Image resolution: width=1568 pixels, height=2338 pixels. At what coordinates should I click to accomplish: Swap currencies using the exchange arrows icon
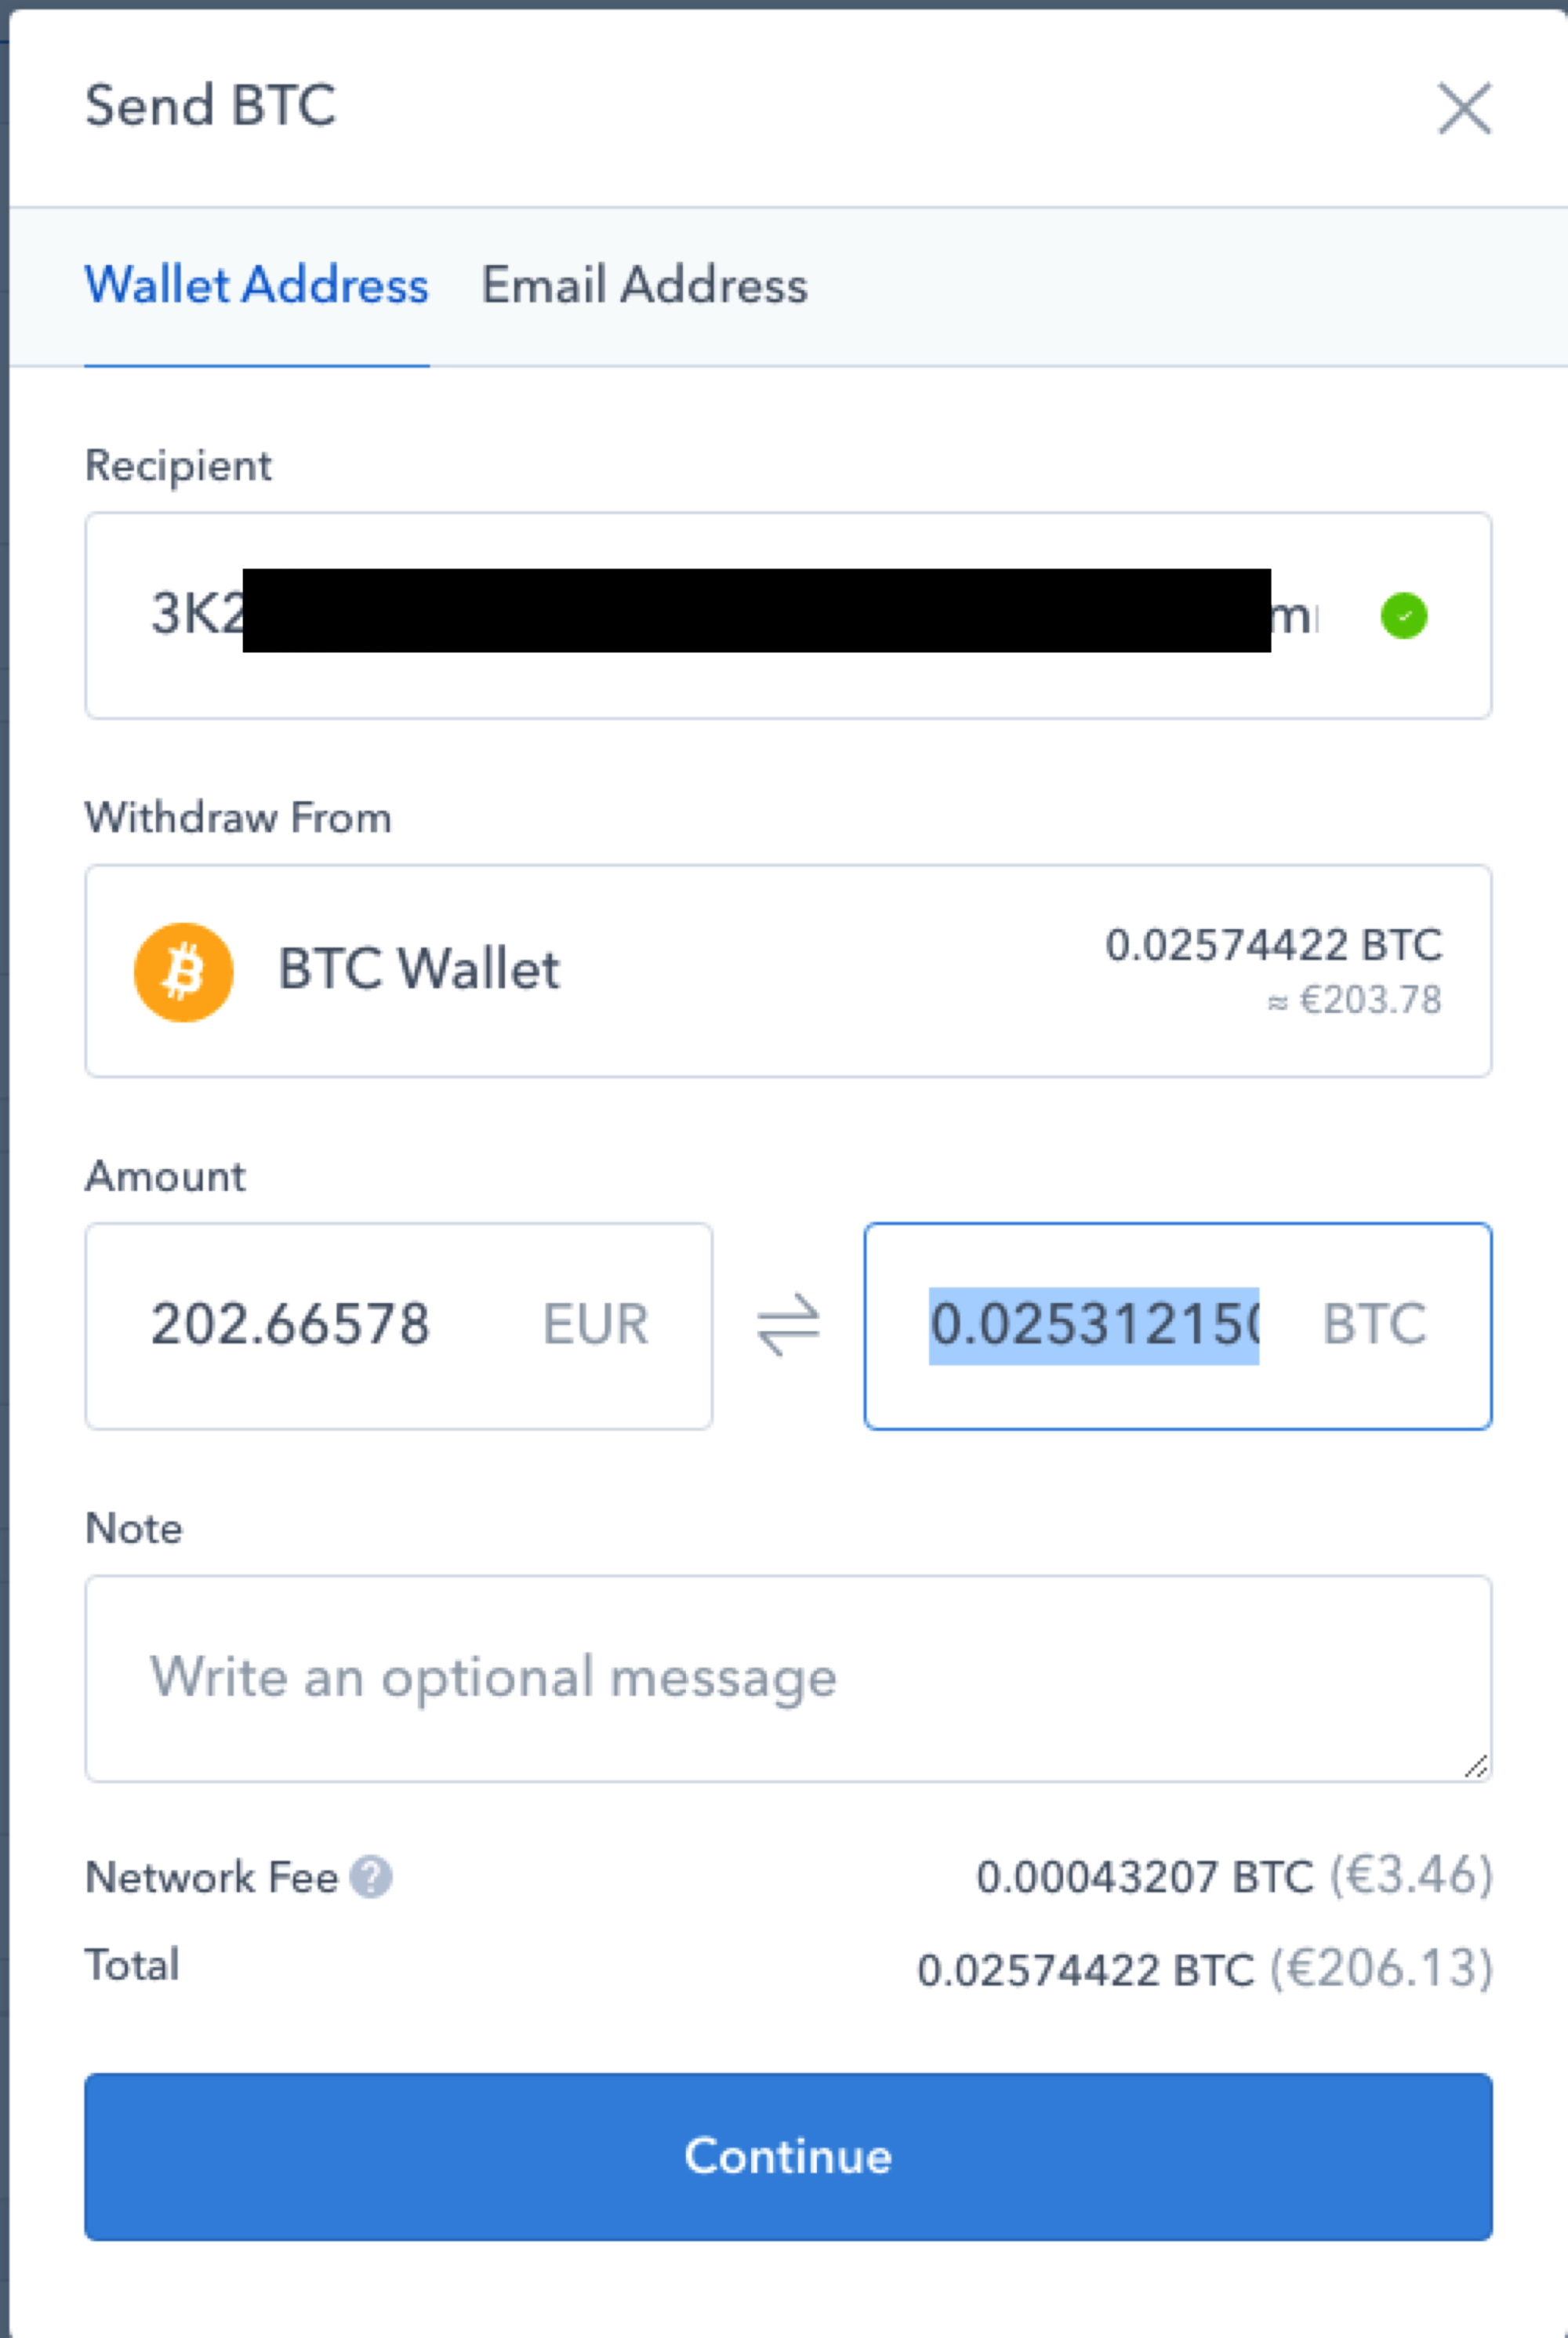tap(788, 1325)
